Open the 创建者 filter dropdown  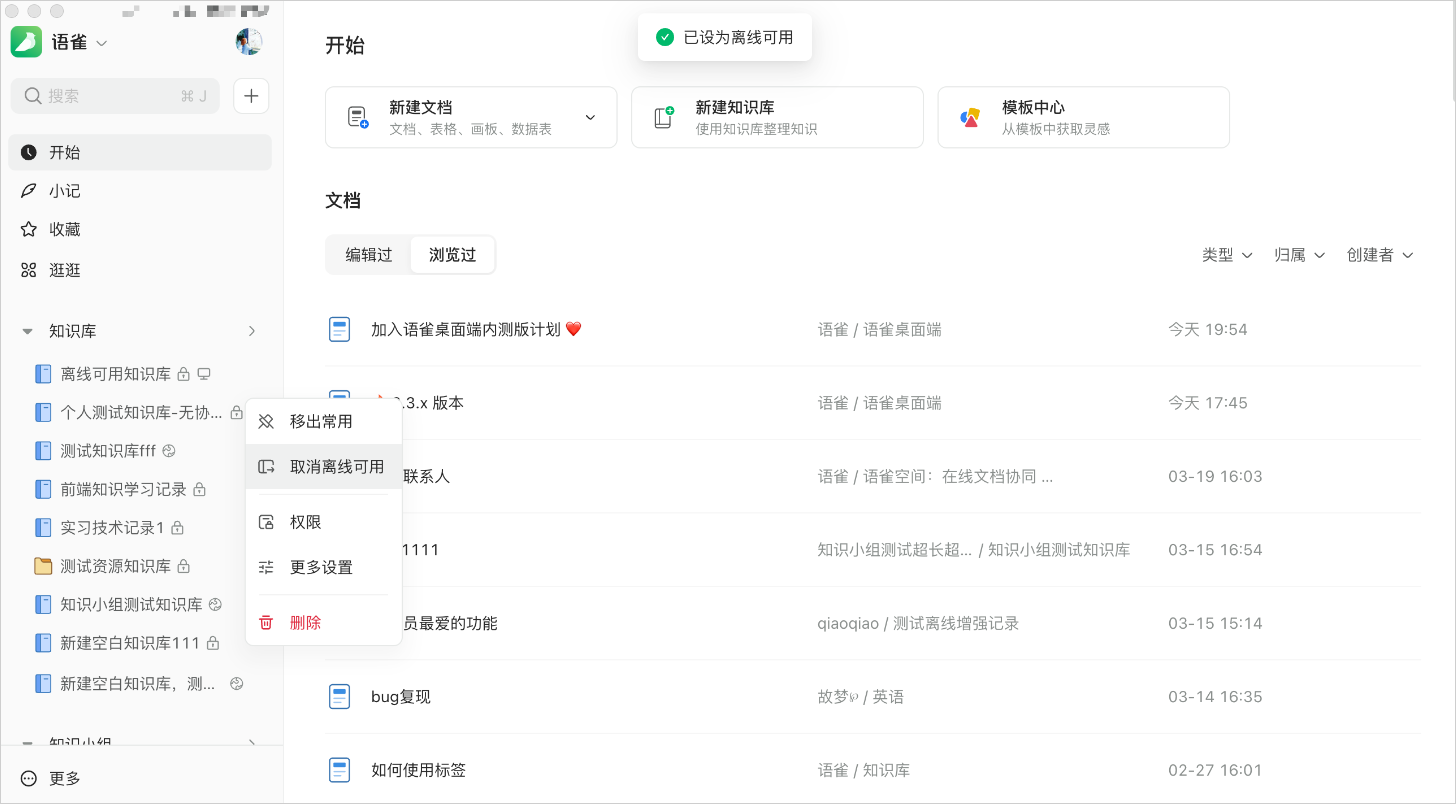pos(1380,255)
